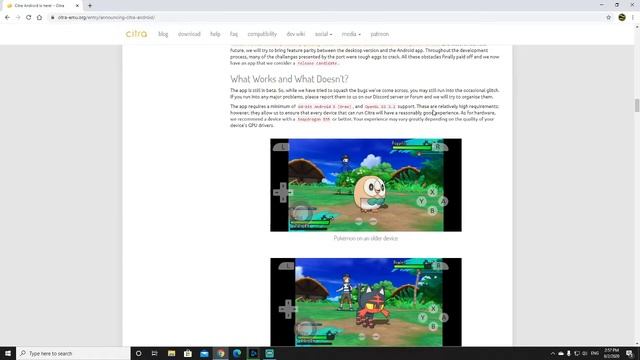
Task: Open the compatibility nav link
Action: [x=262, y=34]
